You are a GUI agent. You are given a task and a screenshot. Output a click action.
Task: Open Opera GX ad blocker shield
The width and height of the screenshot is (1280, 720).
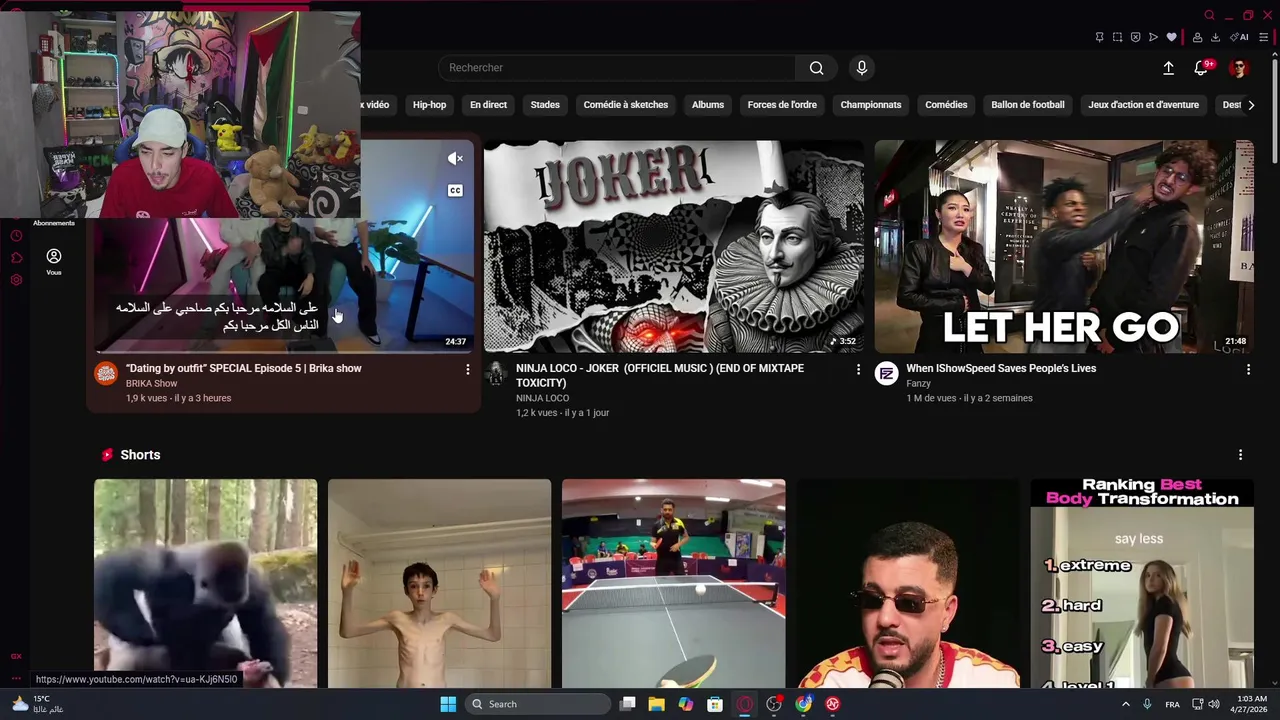pyautogui.click(x=1135, y=37)
